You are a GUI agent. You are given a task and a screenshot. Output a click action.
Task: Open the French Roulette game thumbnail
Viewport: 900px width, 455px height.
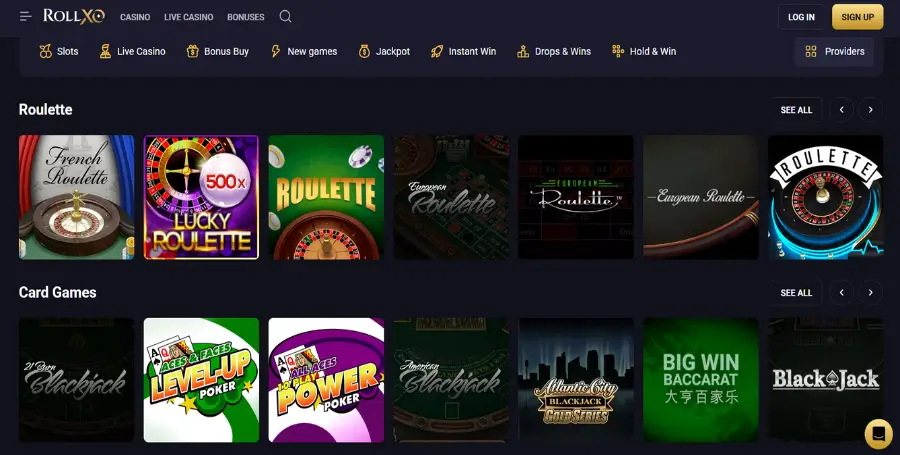(76, 197)
